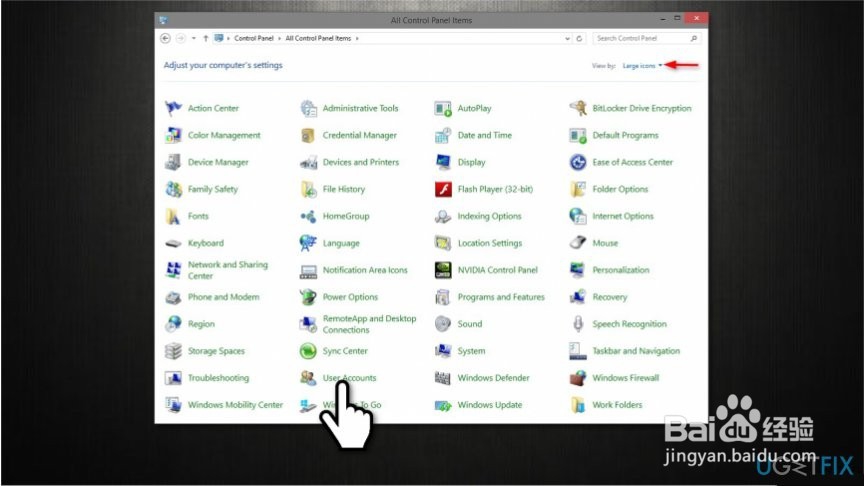Image resolution: width=865 pixels, height=486 pixels.
Task: Click the Search Control Panel field
Action: (647, 38)
